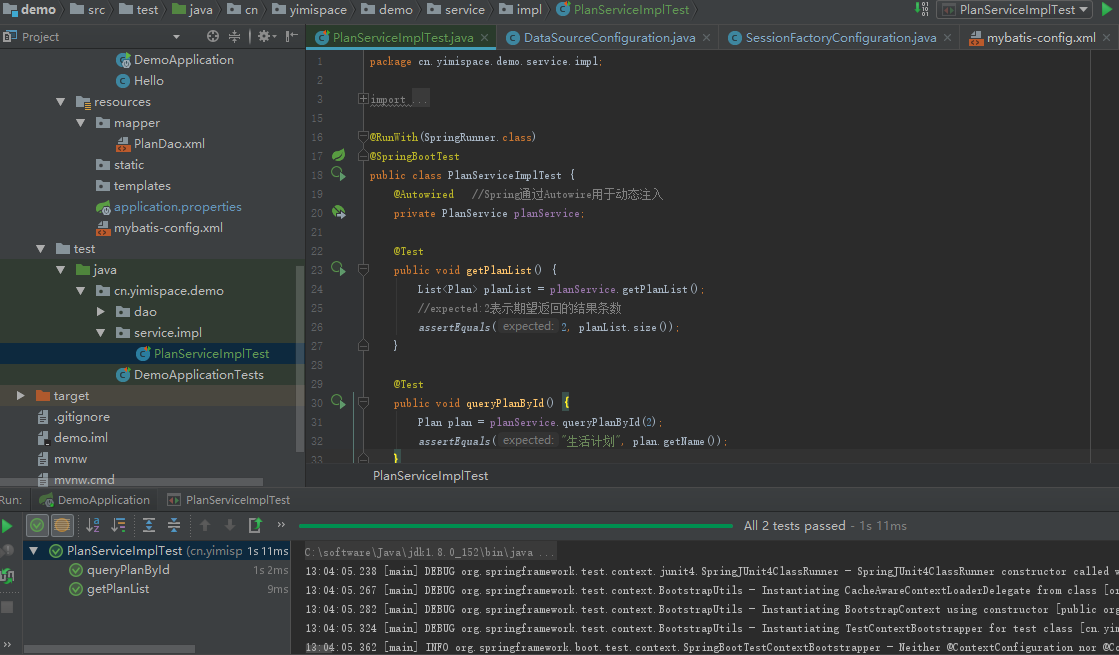Click the Project tree horizontal scrollbar
This screenshot has width=1119, height=655.
[131, 482]
